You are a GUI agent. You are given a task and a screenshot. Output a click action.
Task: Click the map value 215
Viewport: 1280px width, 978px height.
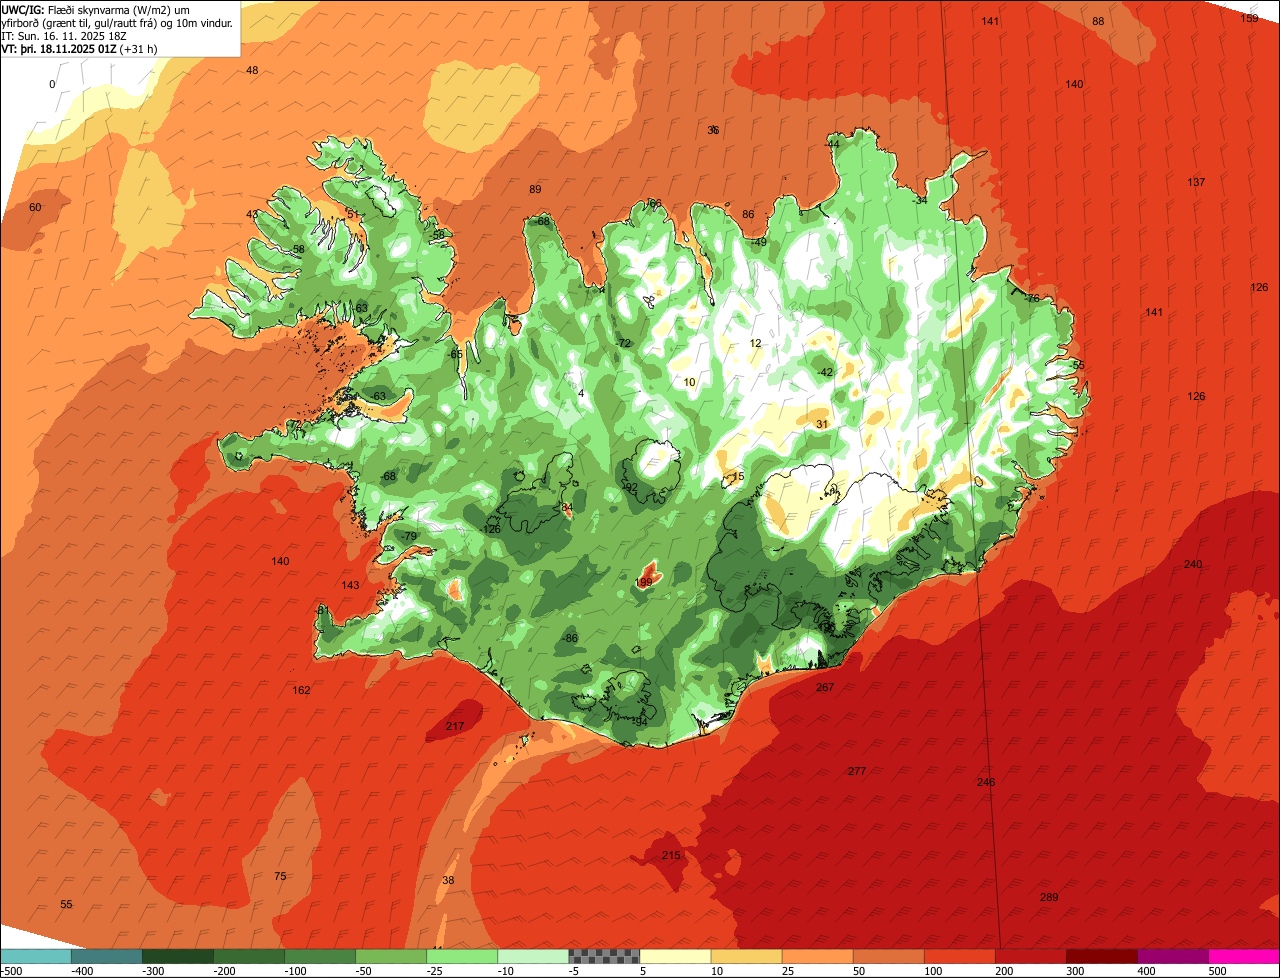[671, 856]
